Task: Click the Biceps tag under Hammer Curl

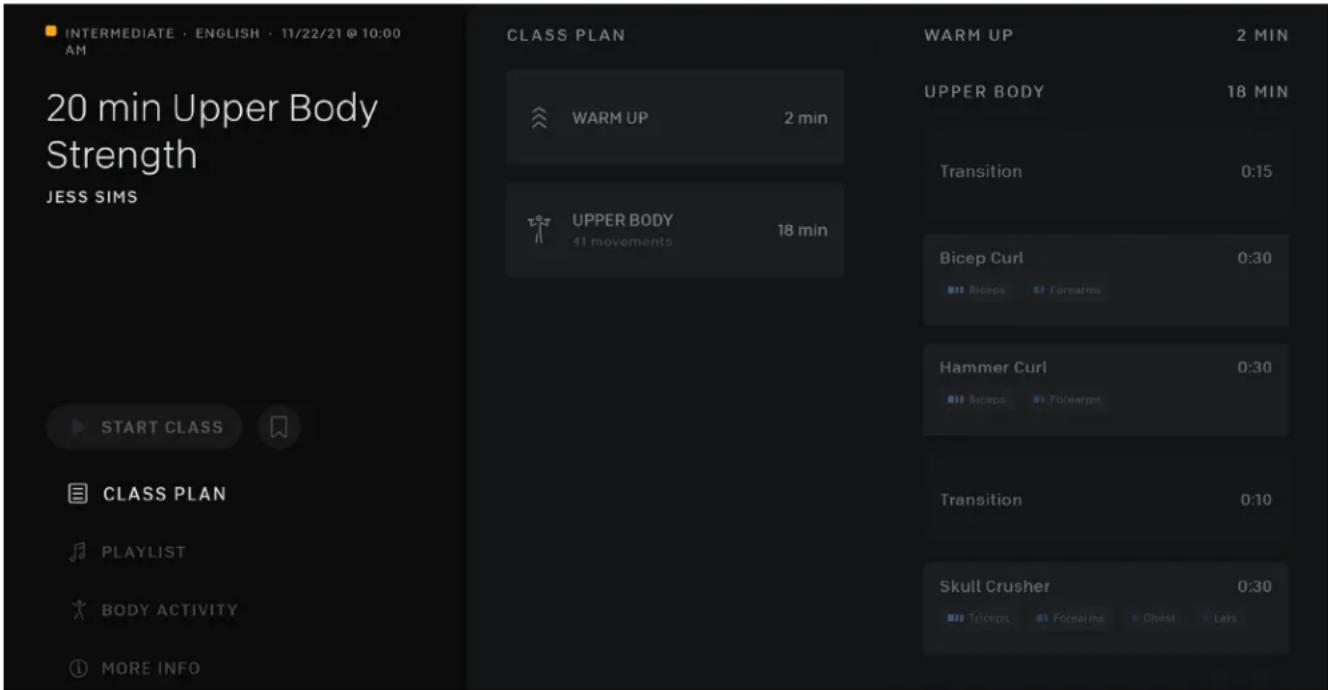Action: point(976,399)
